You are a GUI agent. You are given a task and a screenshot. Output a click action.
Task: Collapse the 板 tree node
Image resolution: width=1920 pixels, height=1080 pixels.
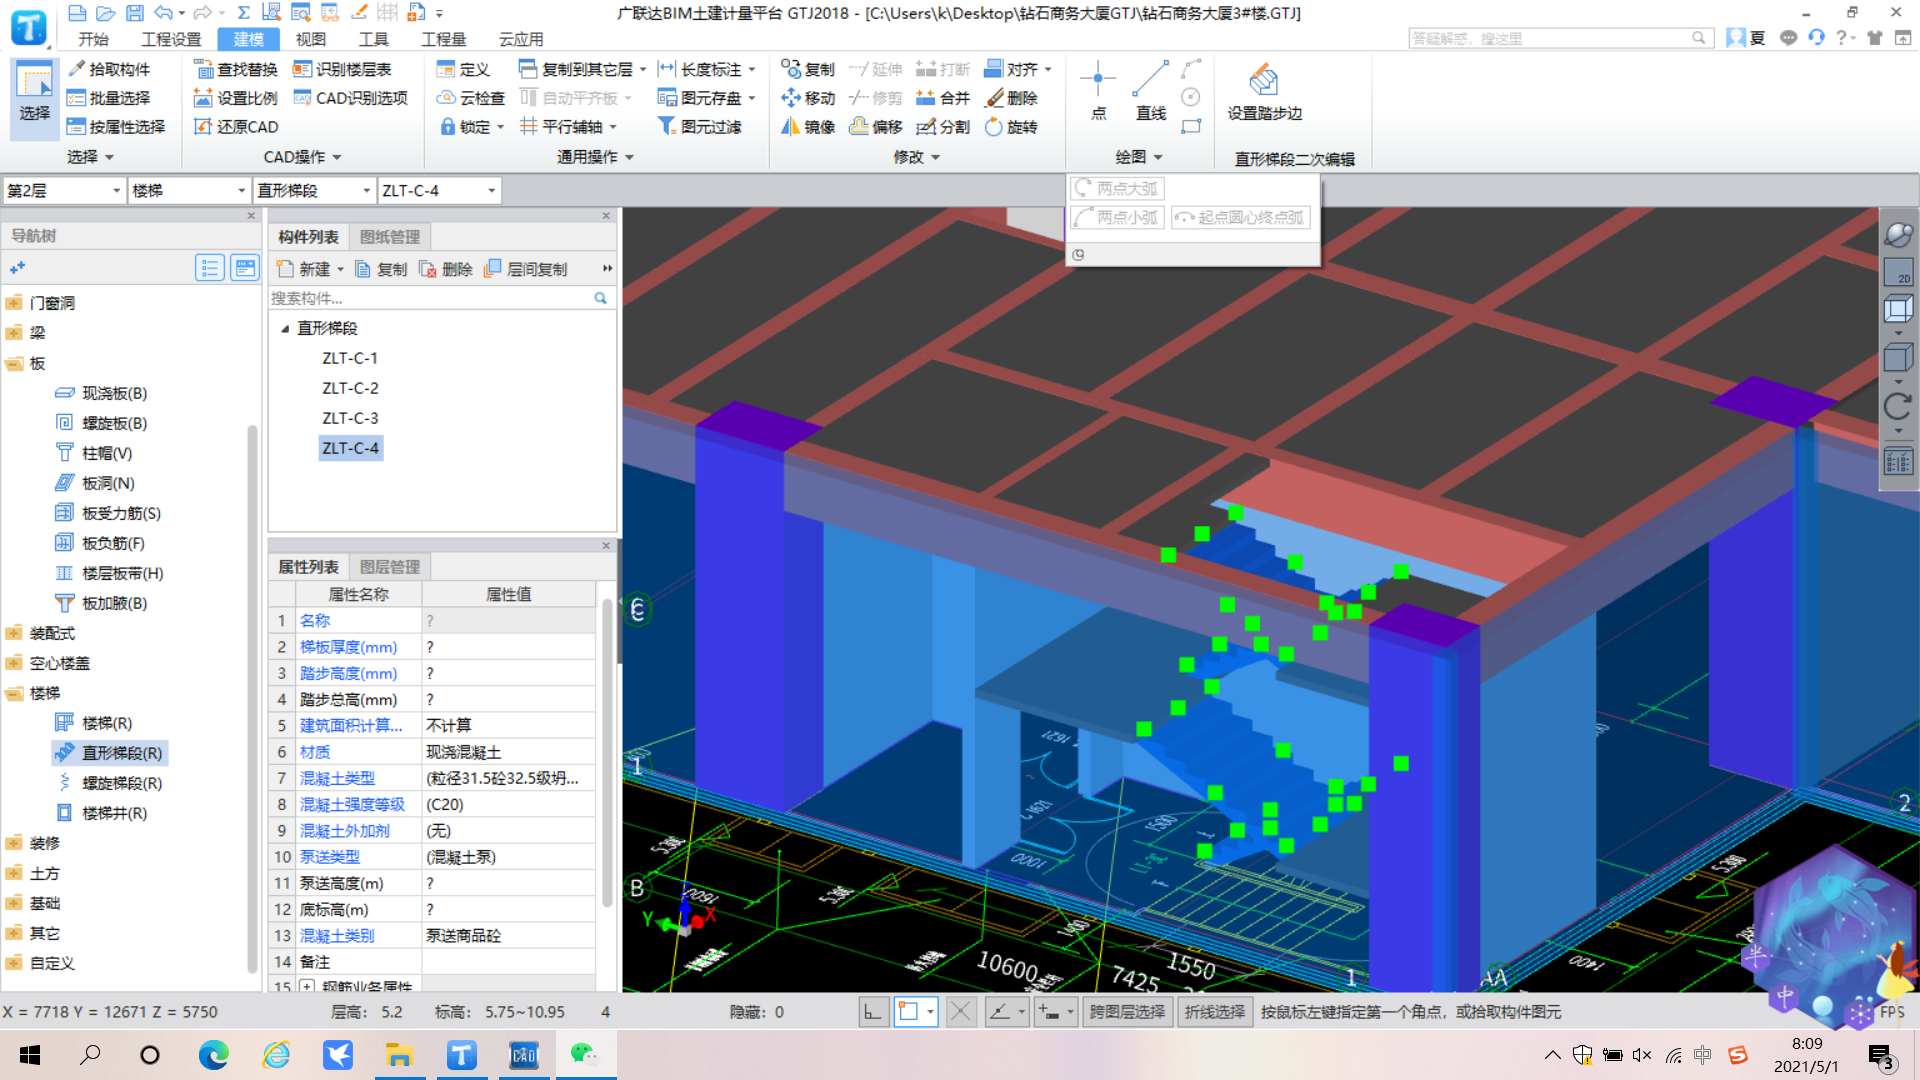tap(14, 363)
